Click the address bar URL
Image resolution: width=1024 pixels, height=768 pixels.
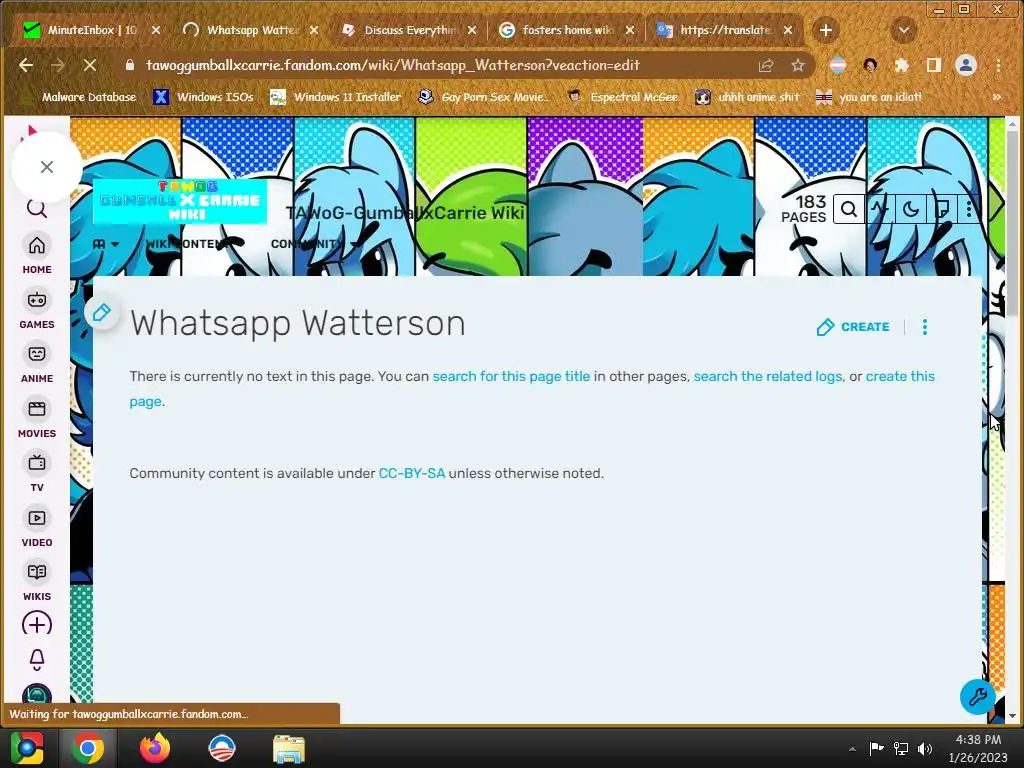point(392,65)
